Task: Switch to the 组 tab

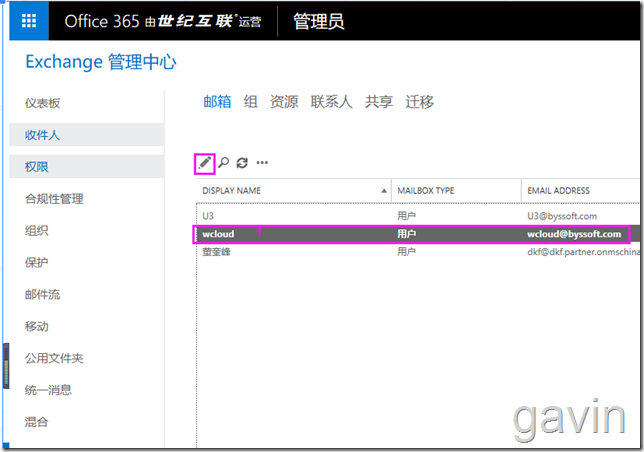Action: (x=251, y=101)
